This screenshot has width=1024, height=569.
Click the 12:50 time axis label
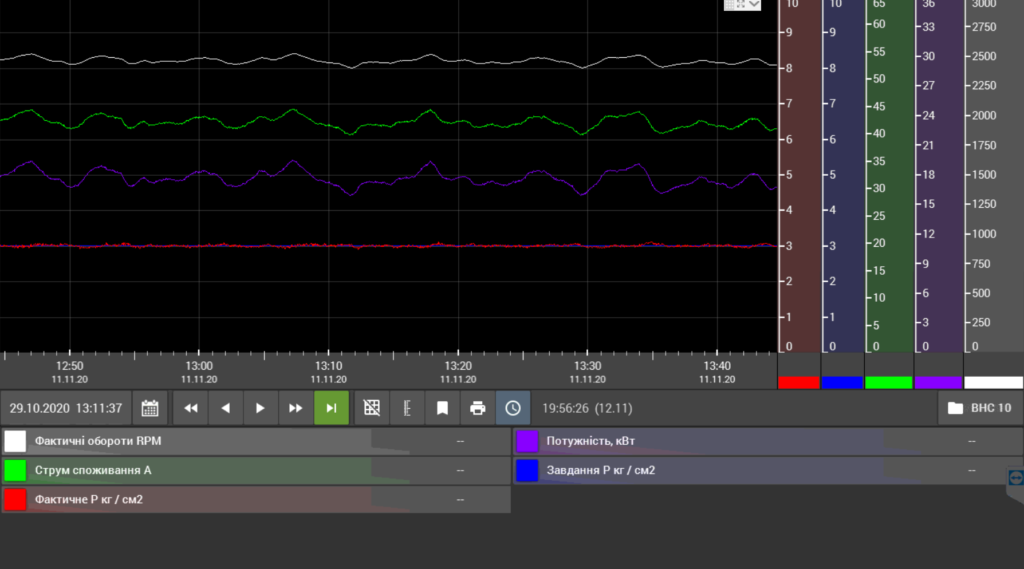(x=70, y=372)
